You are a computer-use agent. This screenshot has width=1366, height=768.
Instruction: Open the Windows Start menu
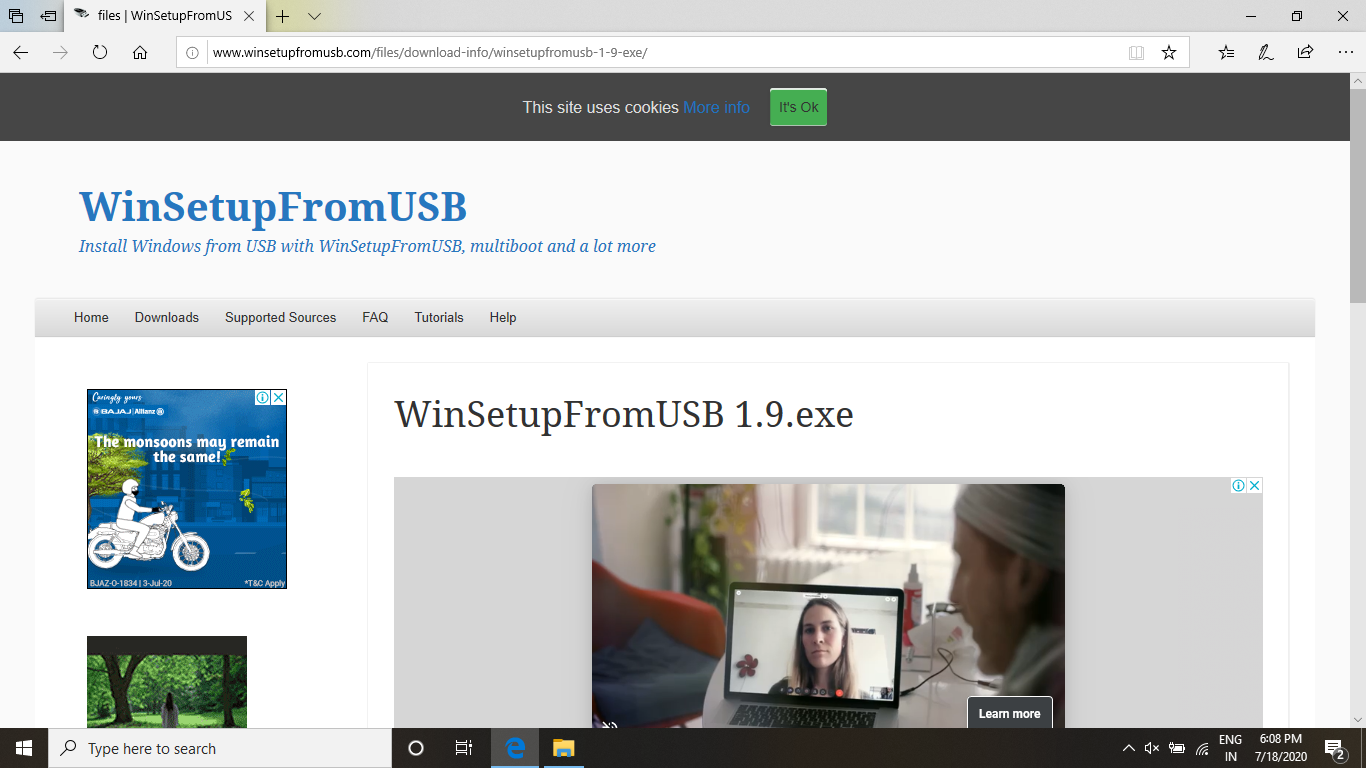point(24,748)
